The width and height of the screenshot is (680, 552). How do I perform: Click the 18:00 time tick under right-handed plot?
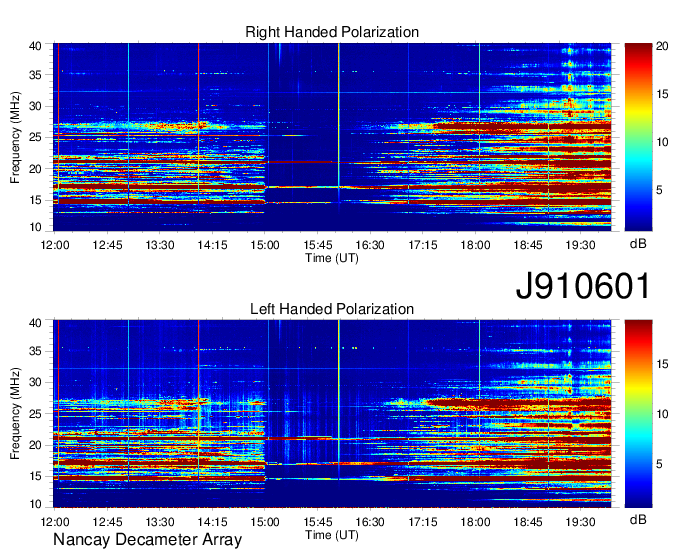(x=475, y=245)
